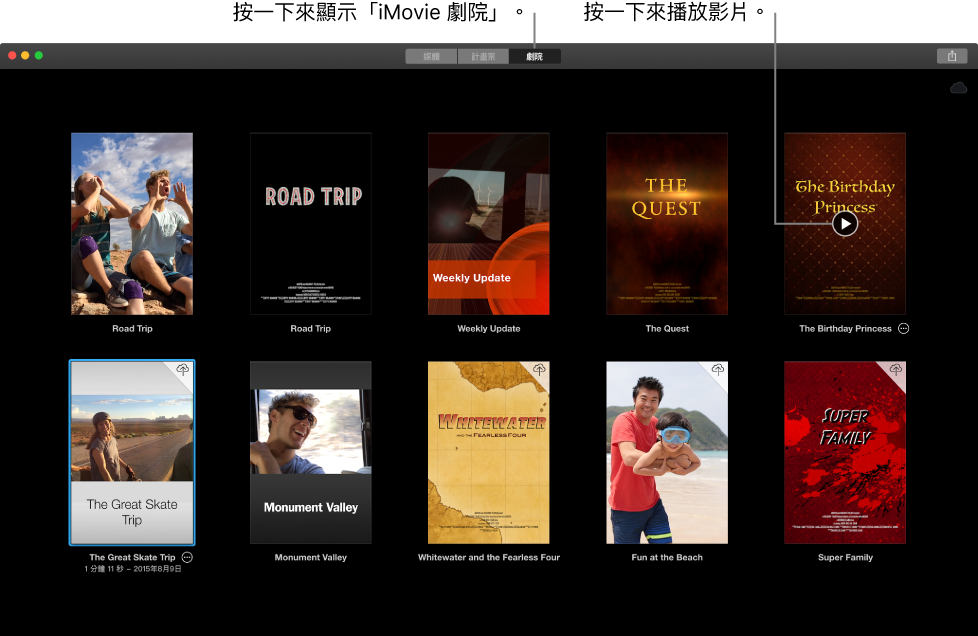Select the Super Family poster
Screen dimensions: 978x636
(x=845, y=452)
